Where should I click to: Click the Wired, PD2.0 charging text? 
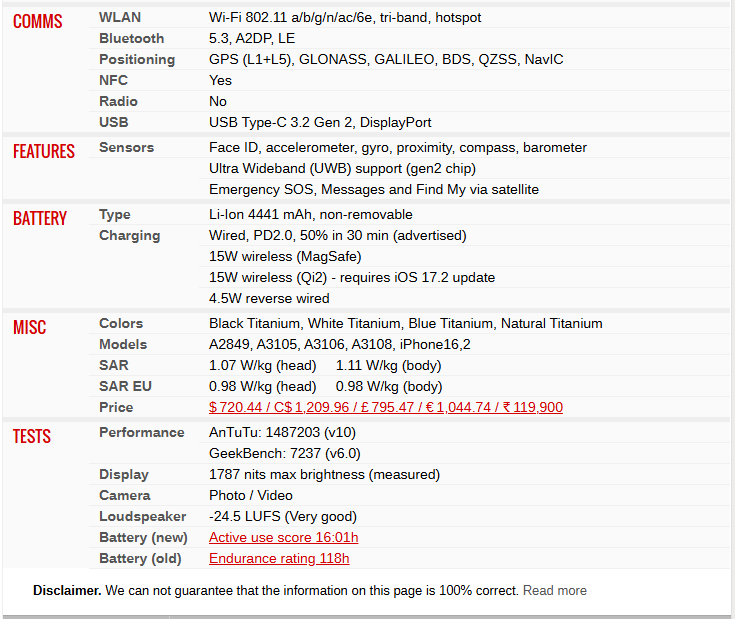338,236
